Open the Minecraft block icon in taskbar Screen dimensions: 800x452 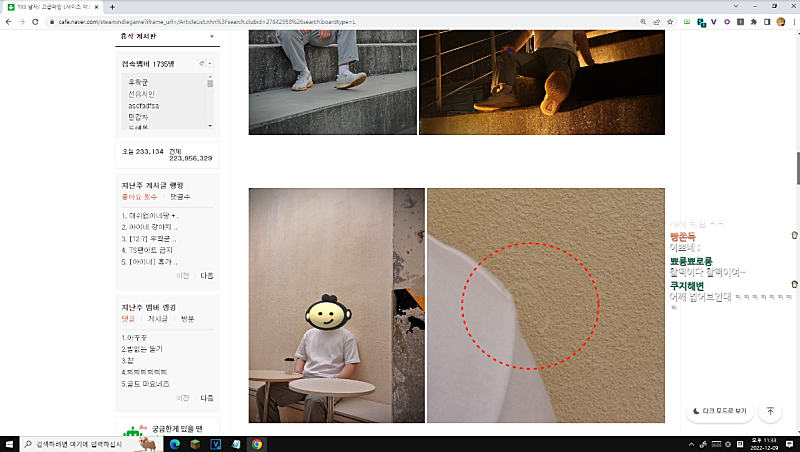[x=195, y=444]
